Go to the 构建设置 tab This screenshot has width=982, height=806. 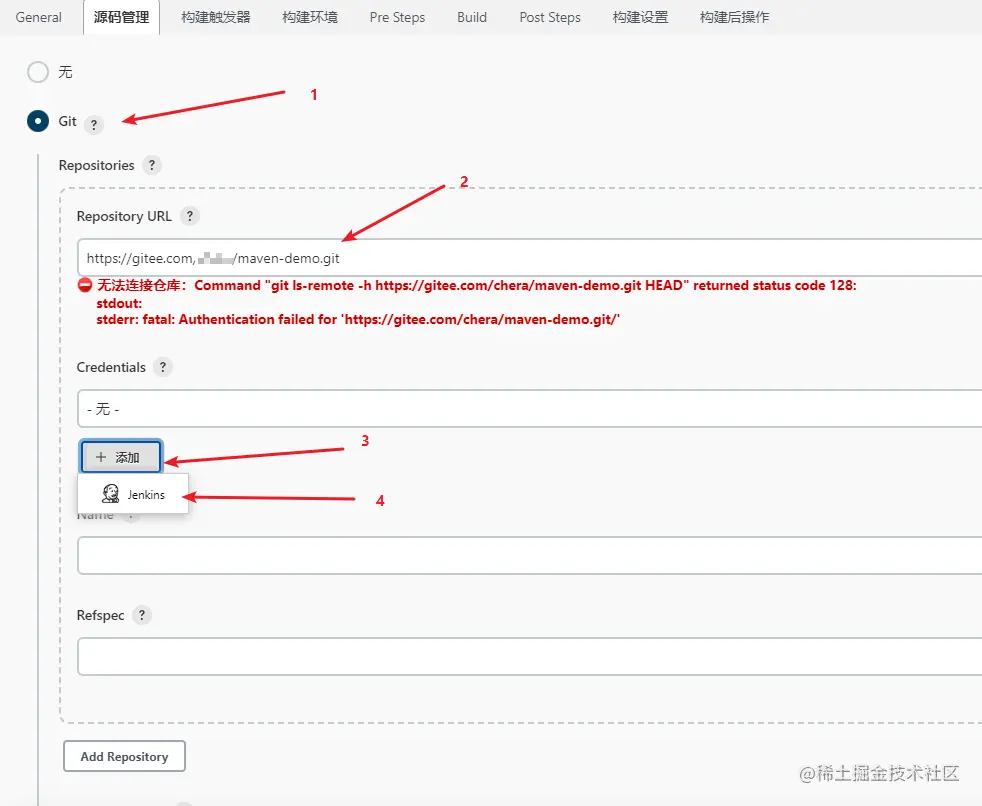[640, 17]
